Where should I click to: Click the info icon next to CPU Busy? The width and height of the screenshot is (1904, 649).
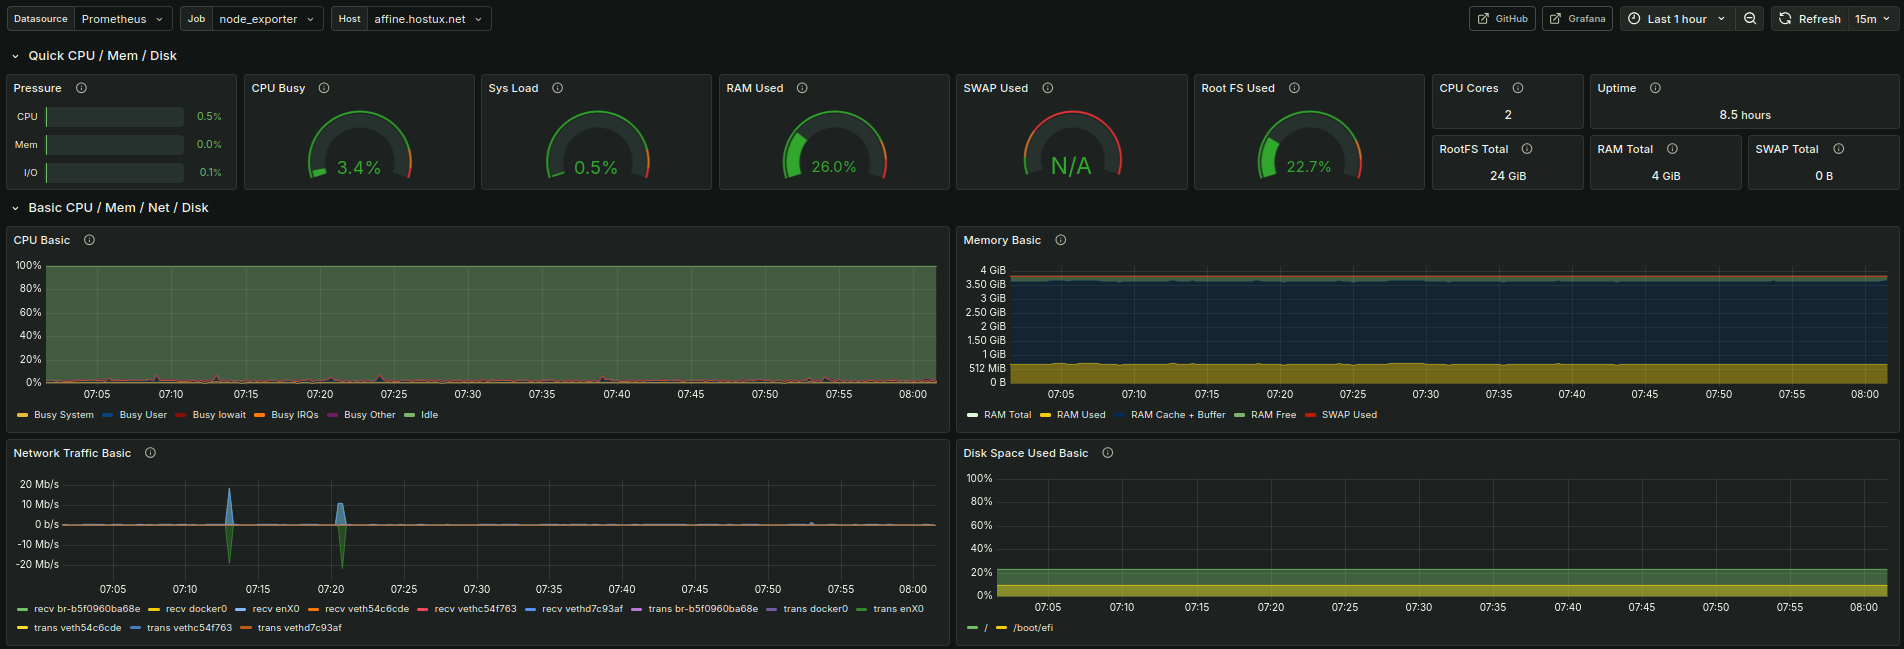[324, 88]
